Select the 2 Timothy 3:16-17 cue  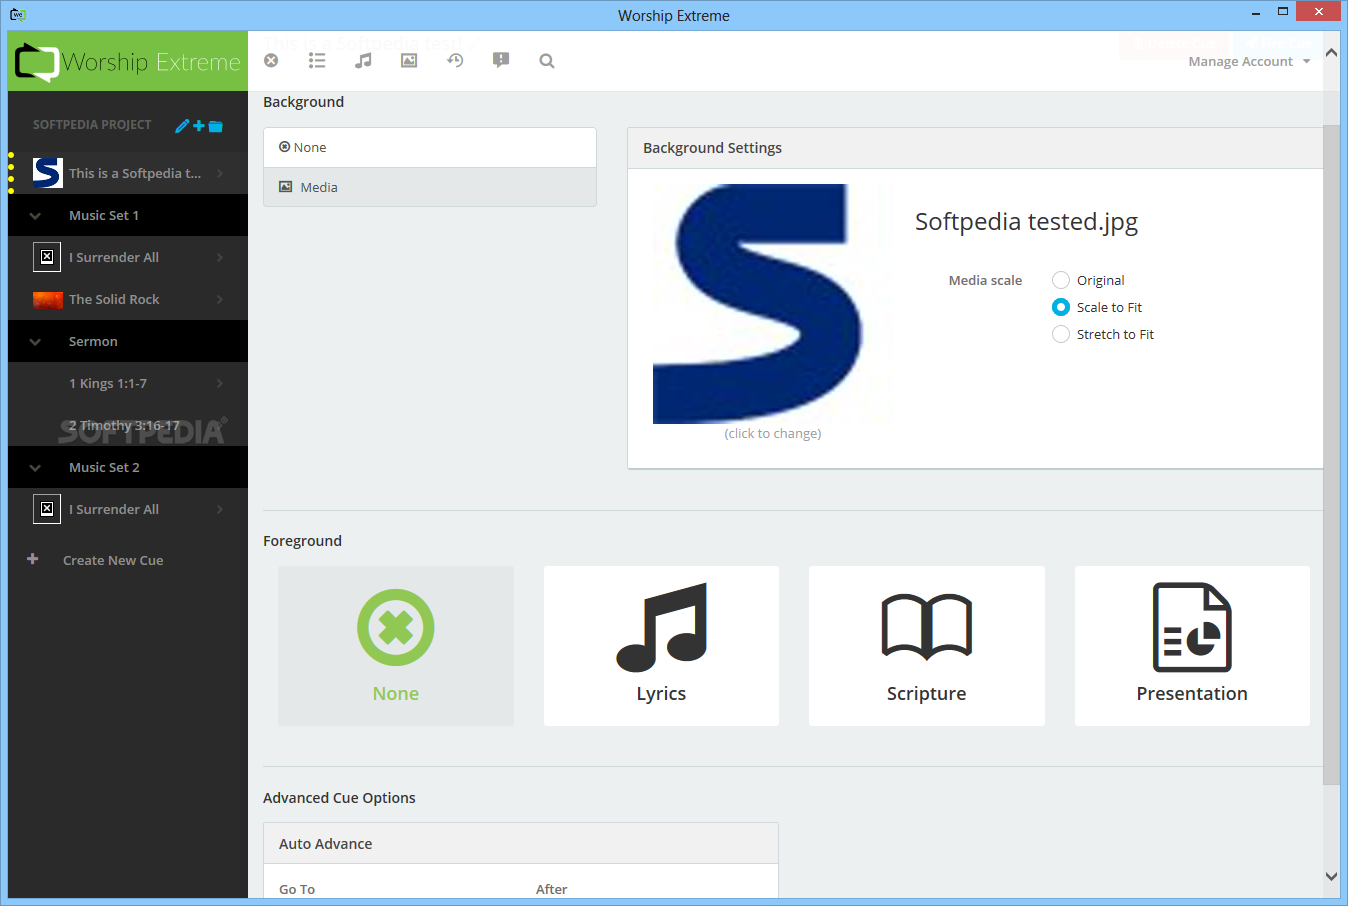coord(128,425)
